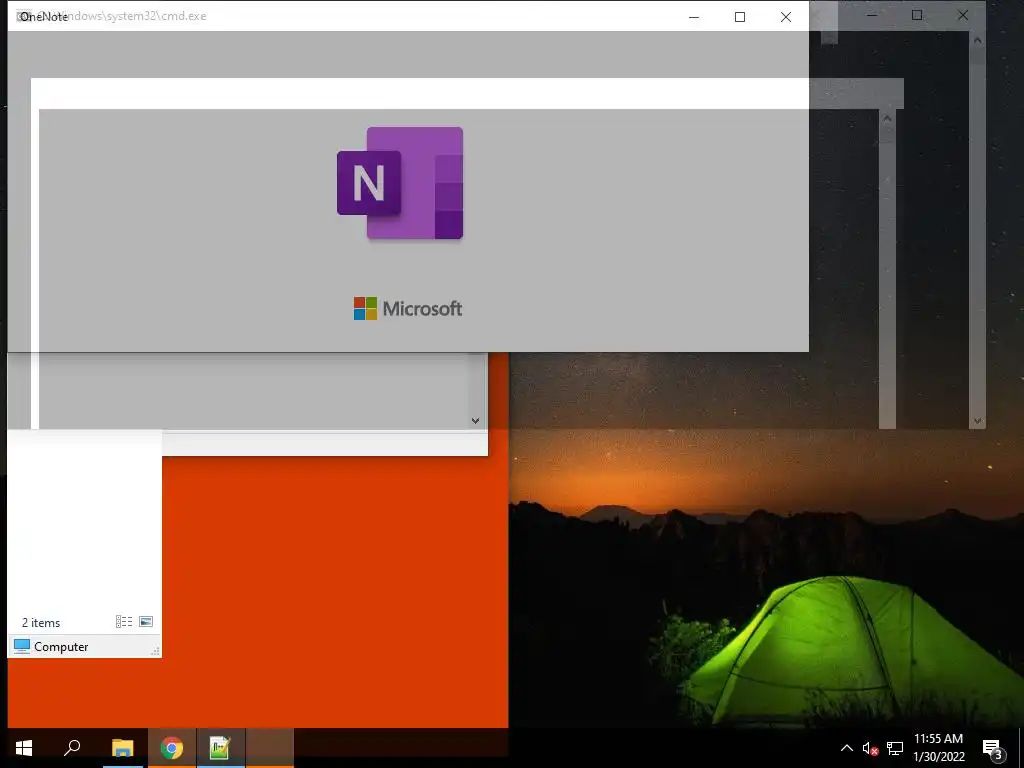Switch to details view in file window

pos(124,622)
